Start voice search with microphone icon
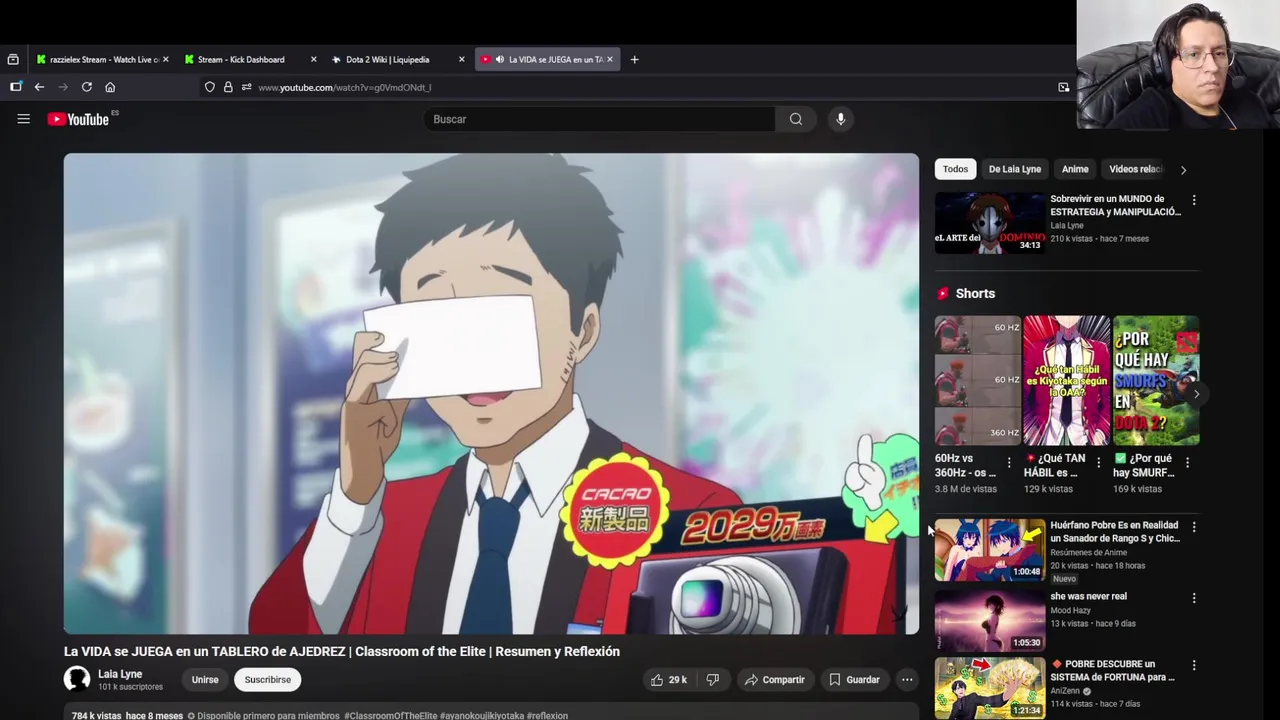The image size is (1280, 720). 840,119
